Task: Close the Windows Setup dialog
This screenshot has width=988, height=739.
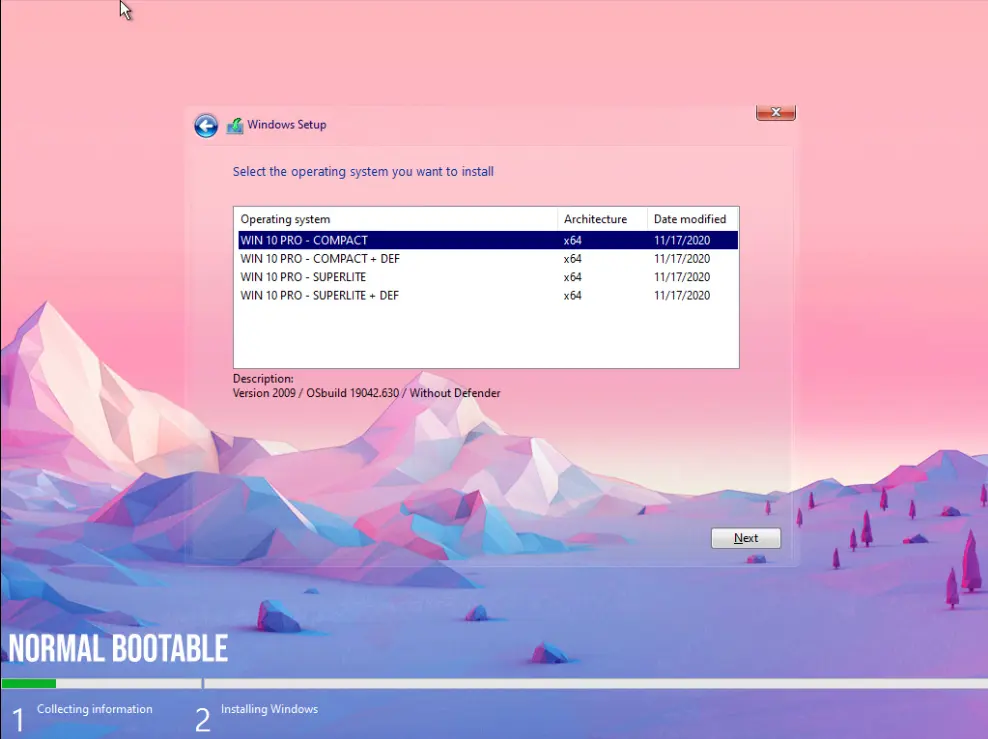Action: 776,112
